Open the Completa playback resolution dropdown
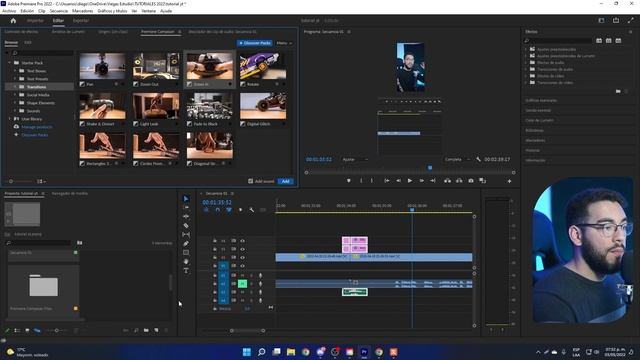The width and height of the screenshot is (640, 360). 457,159
